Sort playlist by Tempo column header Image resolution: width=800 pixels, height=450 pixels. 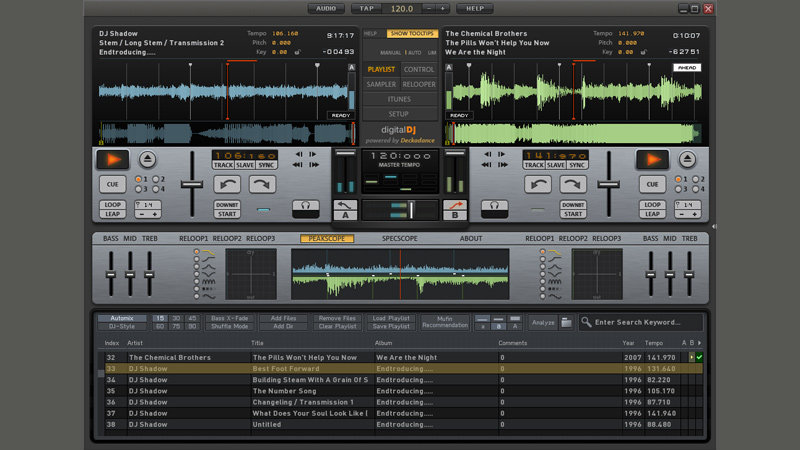coord(654,343)
